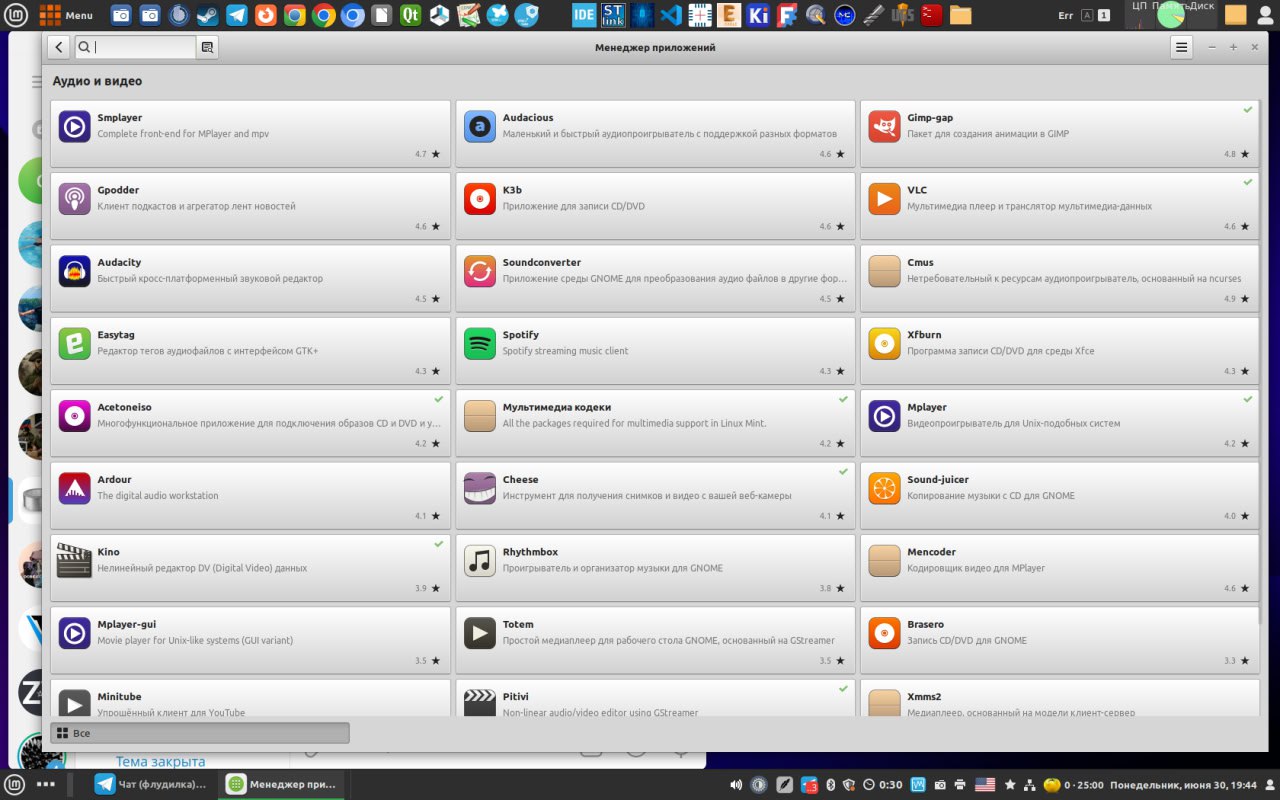Click the search options button beside search field

pyautogui.click(x=207, y=47)
